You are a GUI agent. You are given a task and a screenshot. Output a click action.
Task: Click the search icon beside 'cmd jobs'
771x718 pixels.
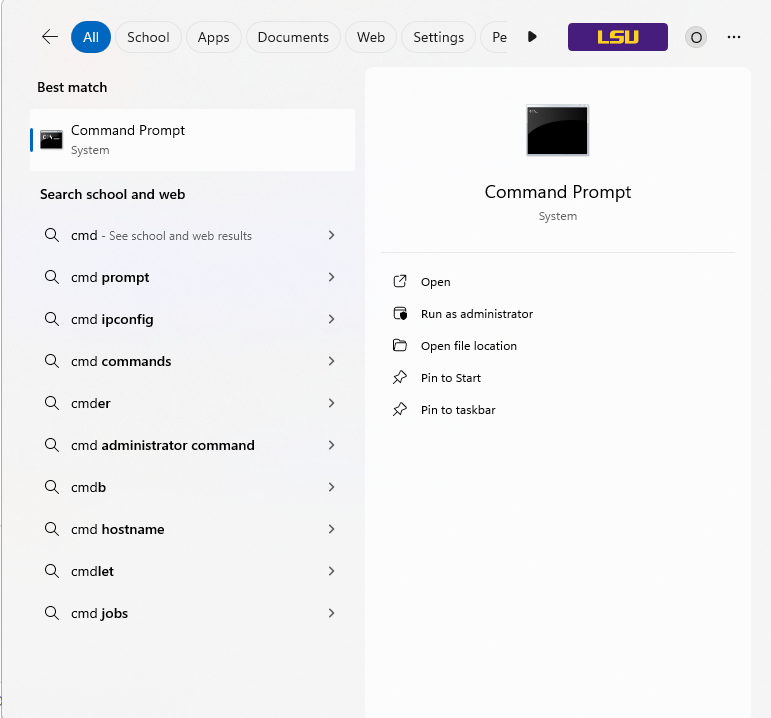pyautogui.click(x=52, y=613)
